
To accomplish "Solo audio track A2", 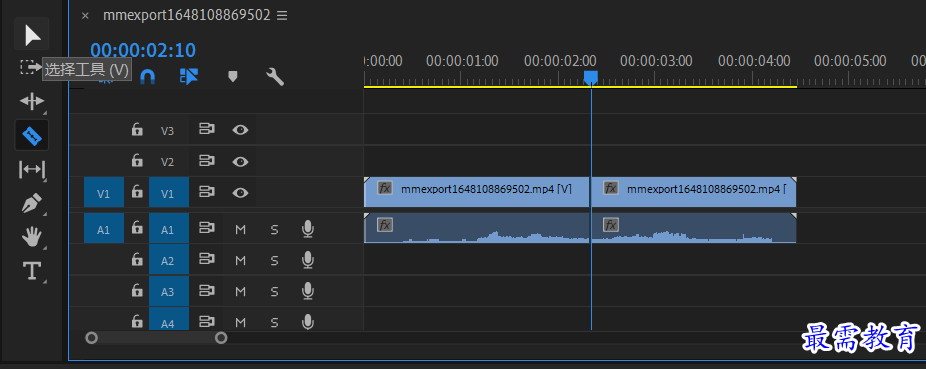I will click(x=274, y=260).
